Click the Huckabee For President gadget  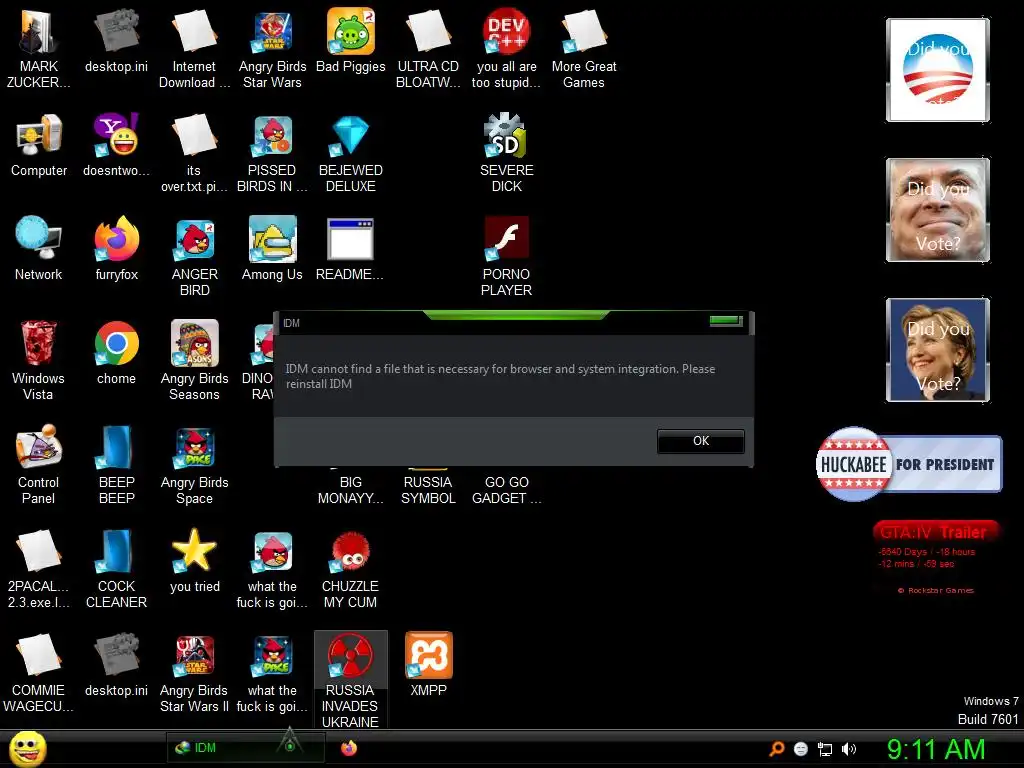click(x=908, y=464)
